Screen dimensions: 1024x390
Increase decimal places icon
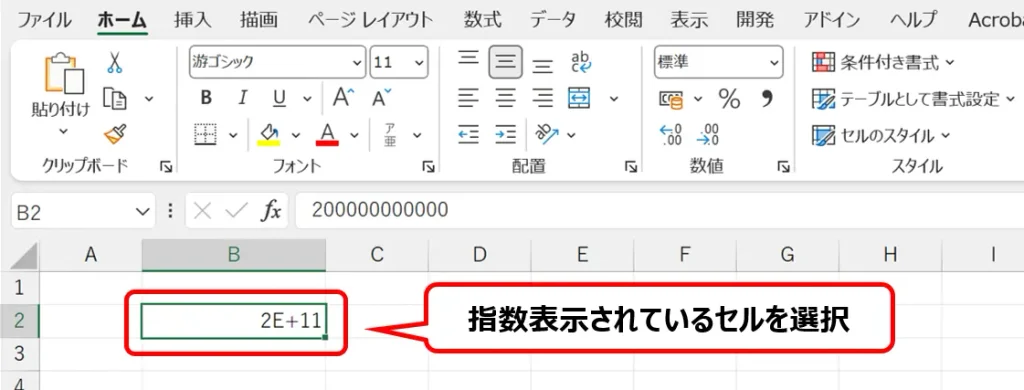click(671, 135)
